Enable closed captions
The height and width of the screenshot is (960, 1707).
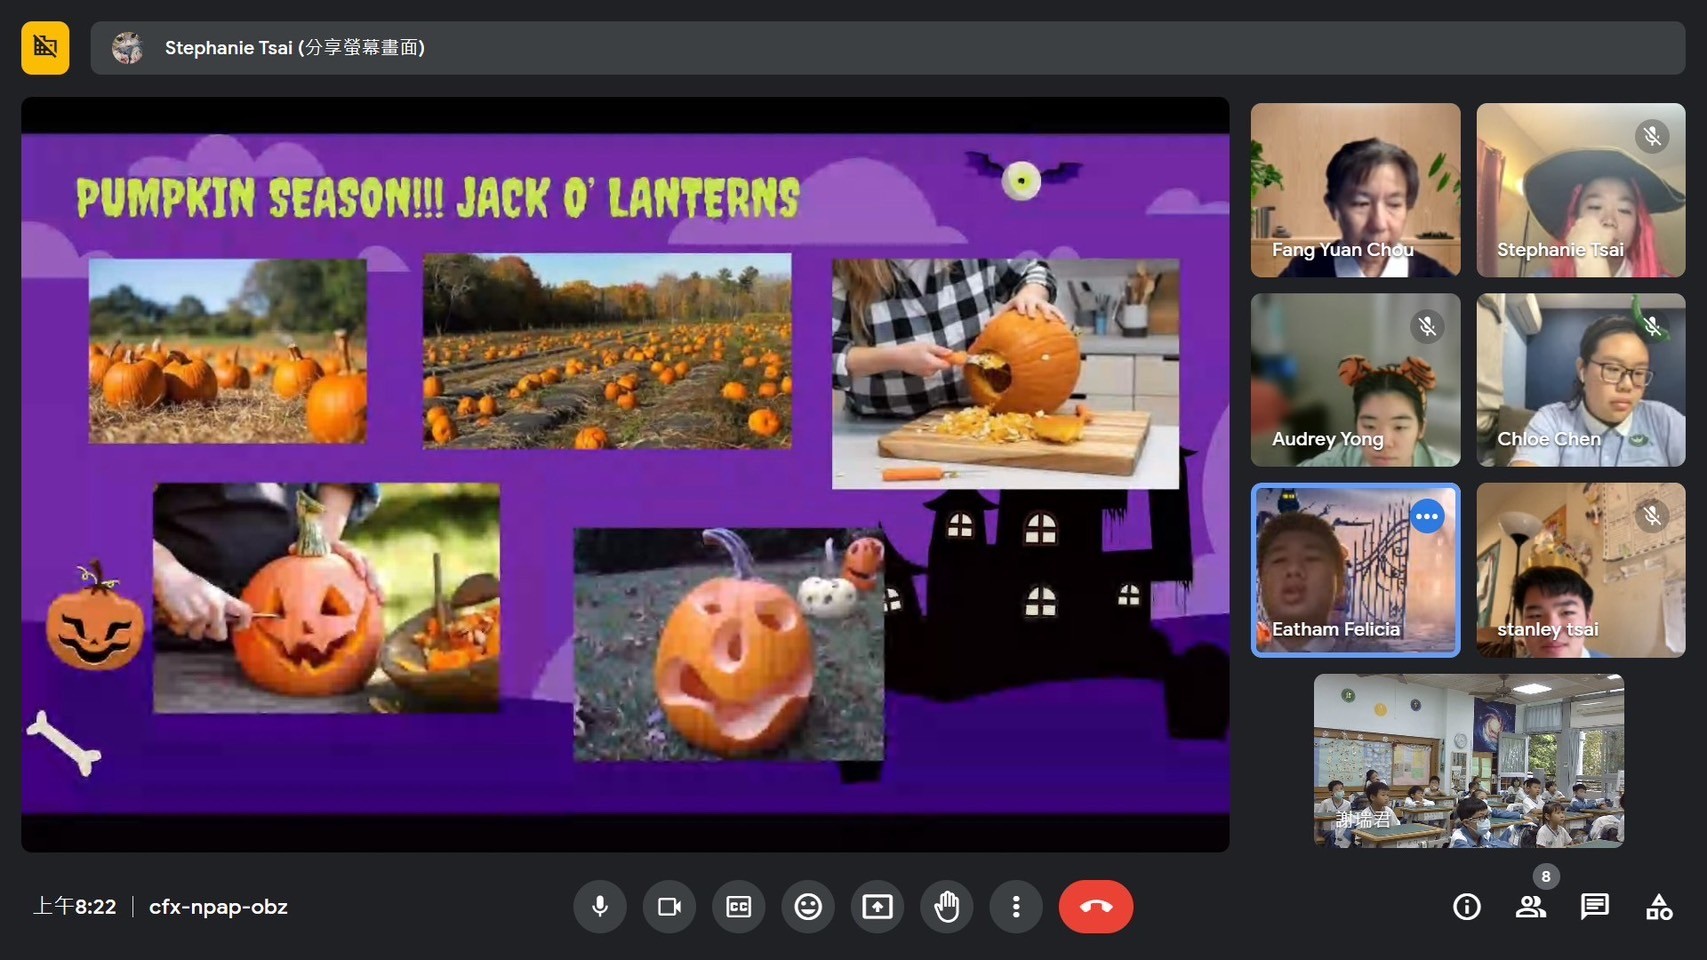[738, 906]
